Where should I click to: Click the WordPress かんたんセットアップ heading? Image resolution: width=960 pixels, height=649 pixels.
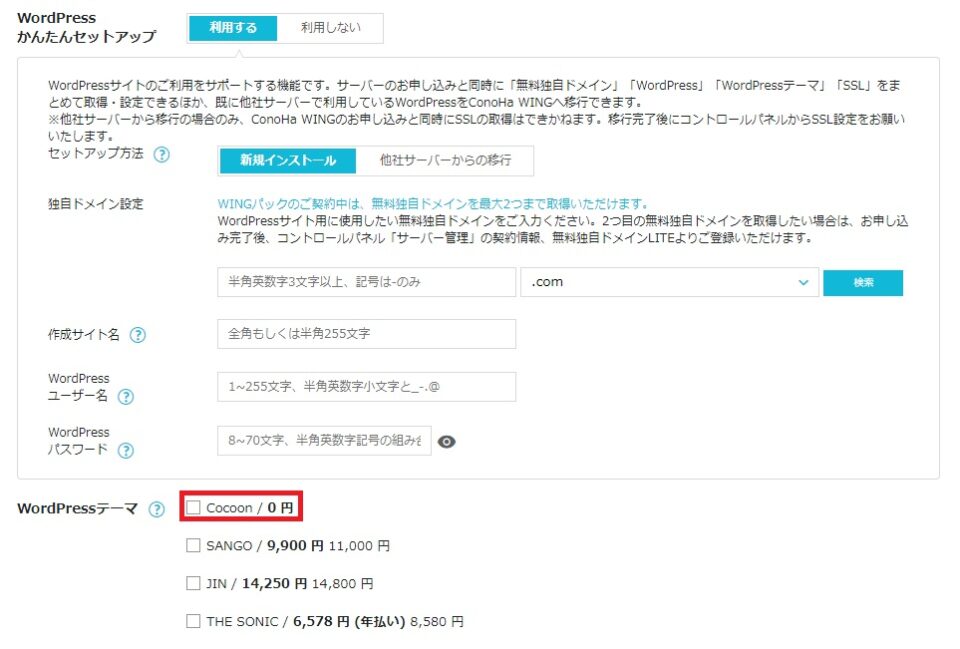point(86,28)
